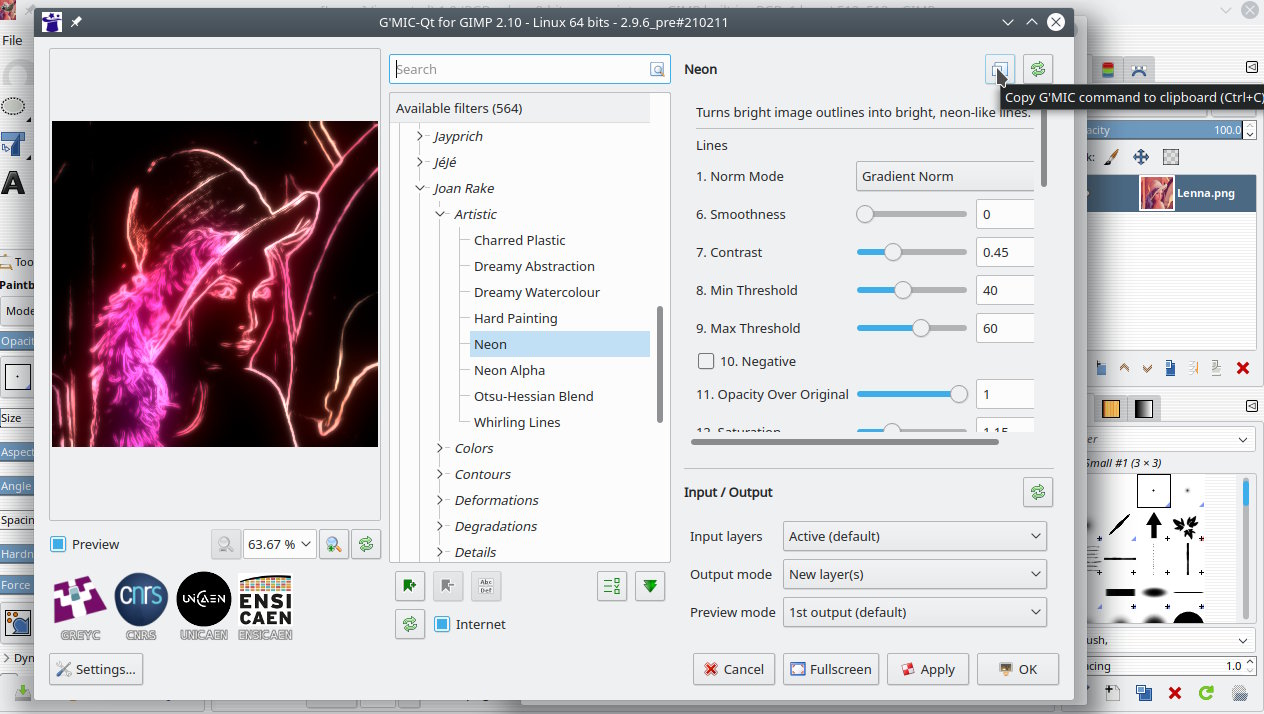
Task: Select the Text tool 'A' in GIMP toolbox
Action: pyautogui.click(x=13, y=183)
